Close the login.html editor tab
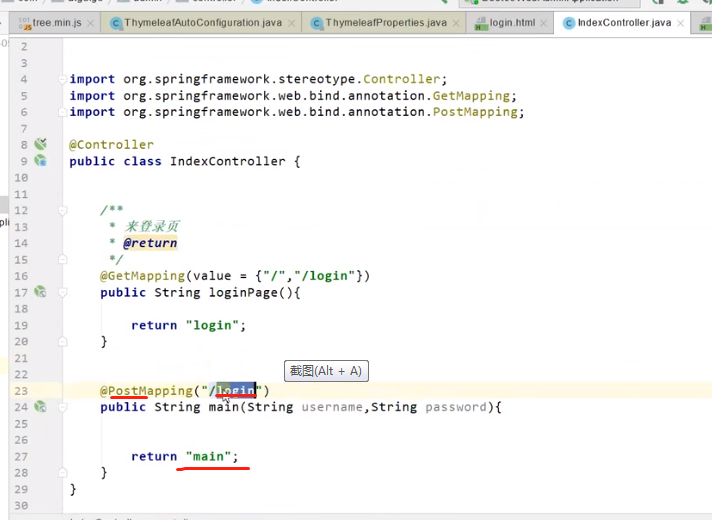This screenshot has width=712, height=520. pos(545,23)
